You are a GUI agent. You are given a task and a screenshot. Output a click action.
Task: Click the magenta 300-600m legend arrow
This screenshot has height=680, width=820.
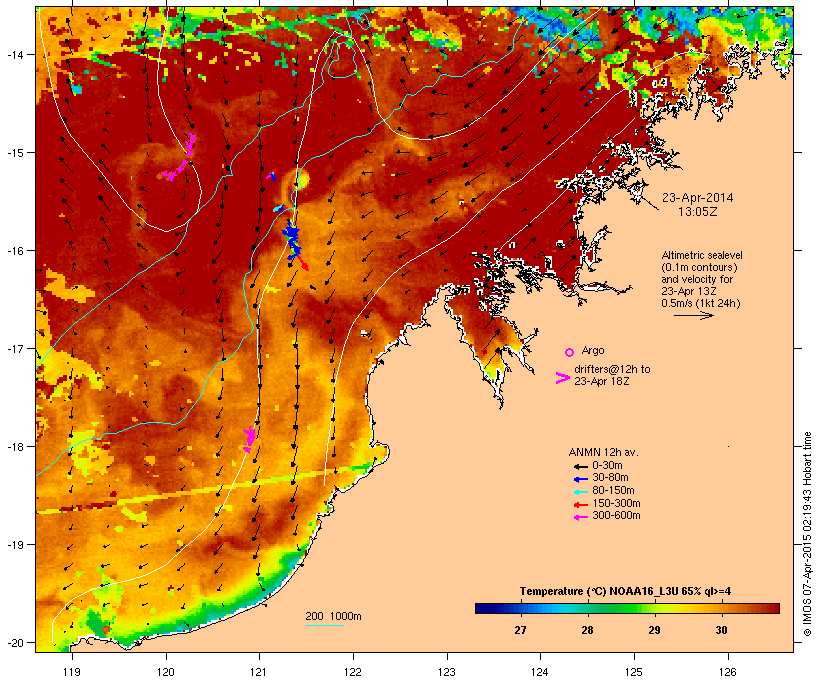pos(580,517)
